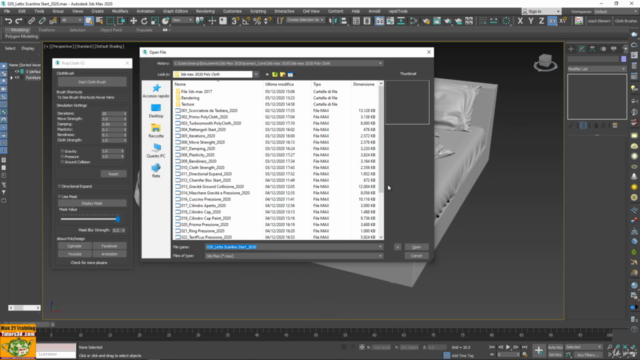Select the Unlink Selection icon
The width and height of the screenshot is (640, 360).
(x=42, y=21)
